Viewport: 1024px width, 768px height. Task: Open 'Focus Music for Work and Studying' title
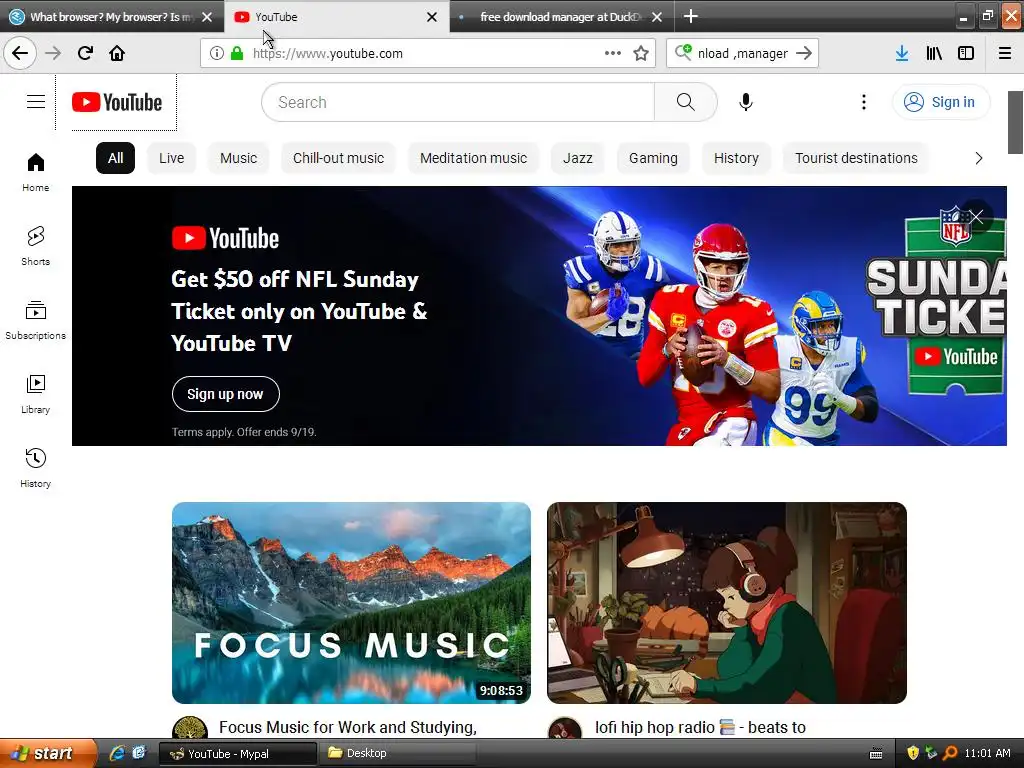pos(347,727)
